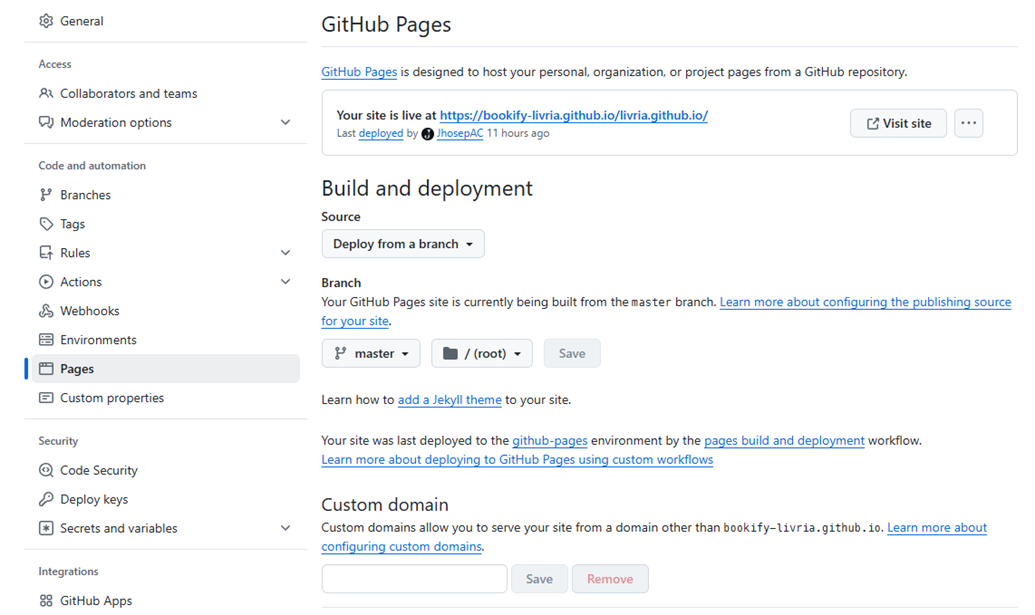Open add a Jekyll theme link
Image resolution: width=1035 pixels, height=615 pixels.
(450, 400)
